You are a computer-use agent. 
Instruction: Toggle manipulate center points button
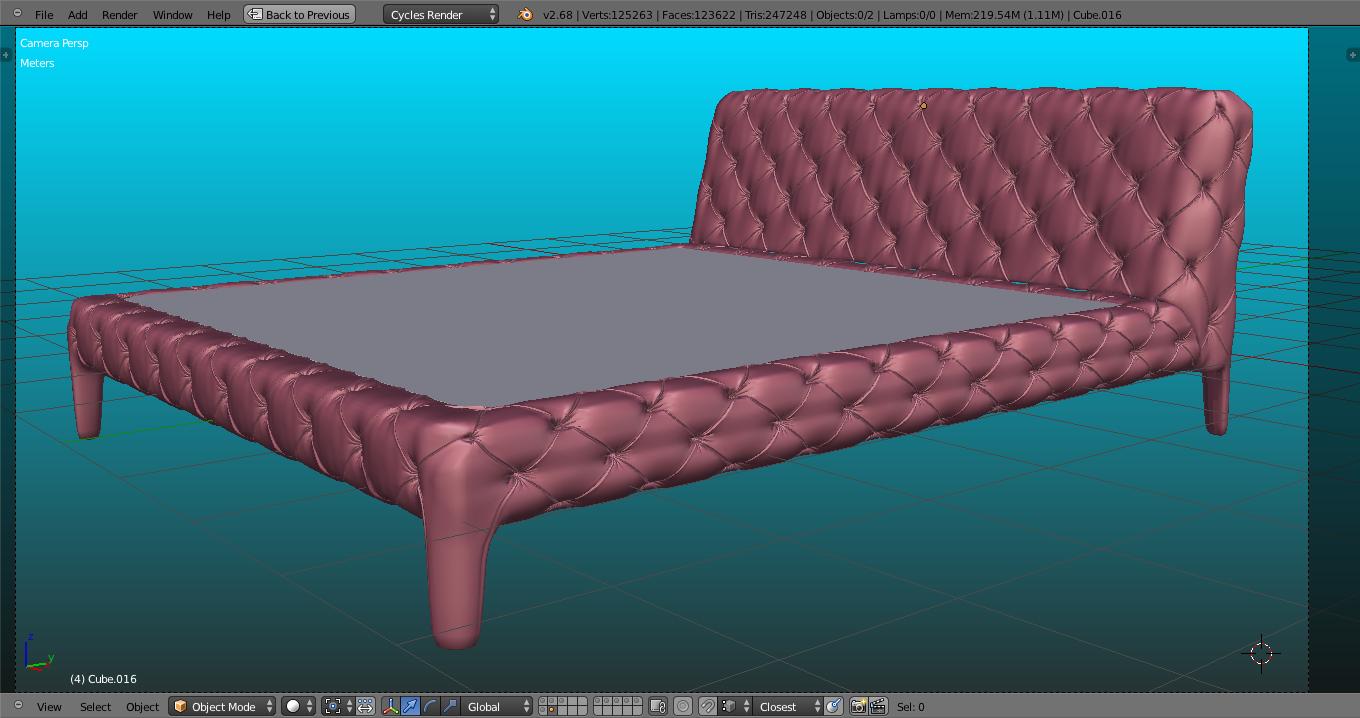[365, 706]
